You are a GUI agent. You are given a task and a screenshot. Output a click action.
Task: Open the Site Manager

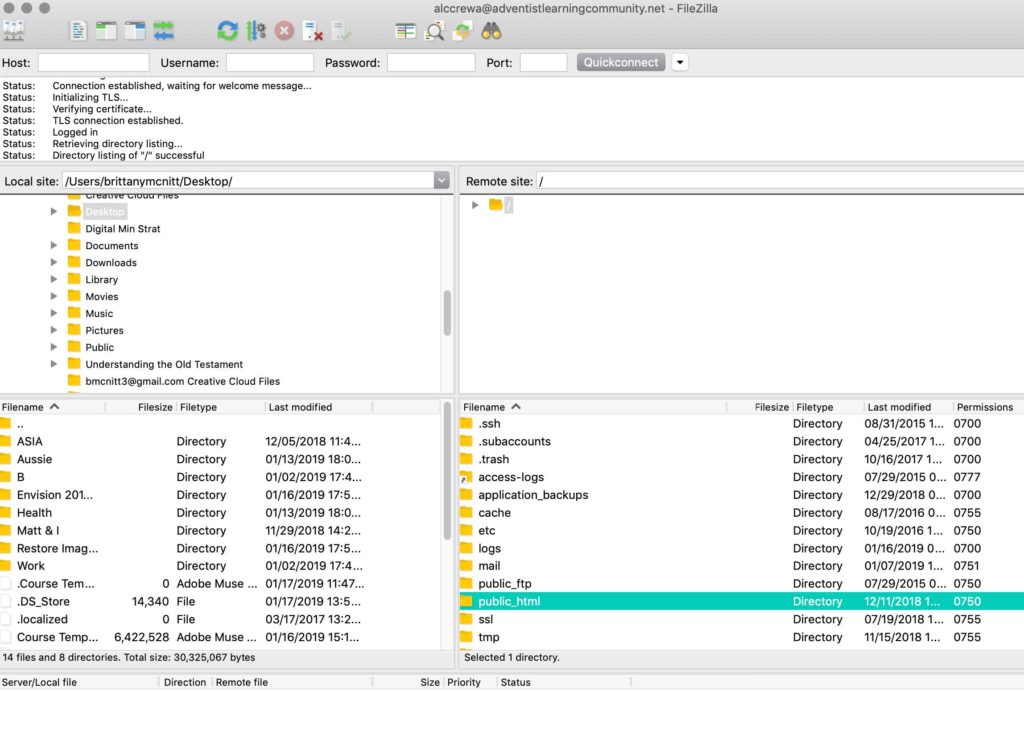pyautogui.click(x=14, y=31)
